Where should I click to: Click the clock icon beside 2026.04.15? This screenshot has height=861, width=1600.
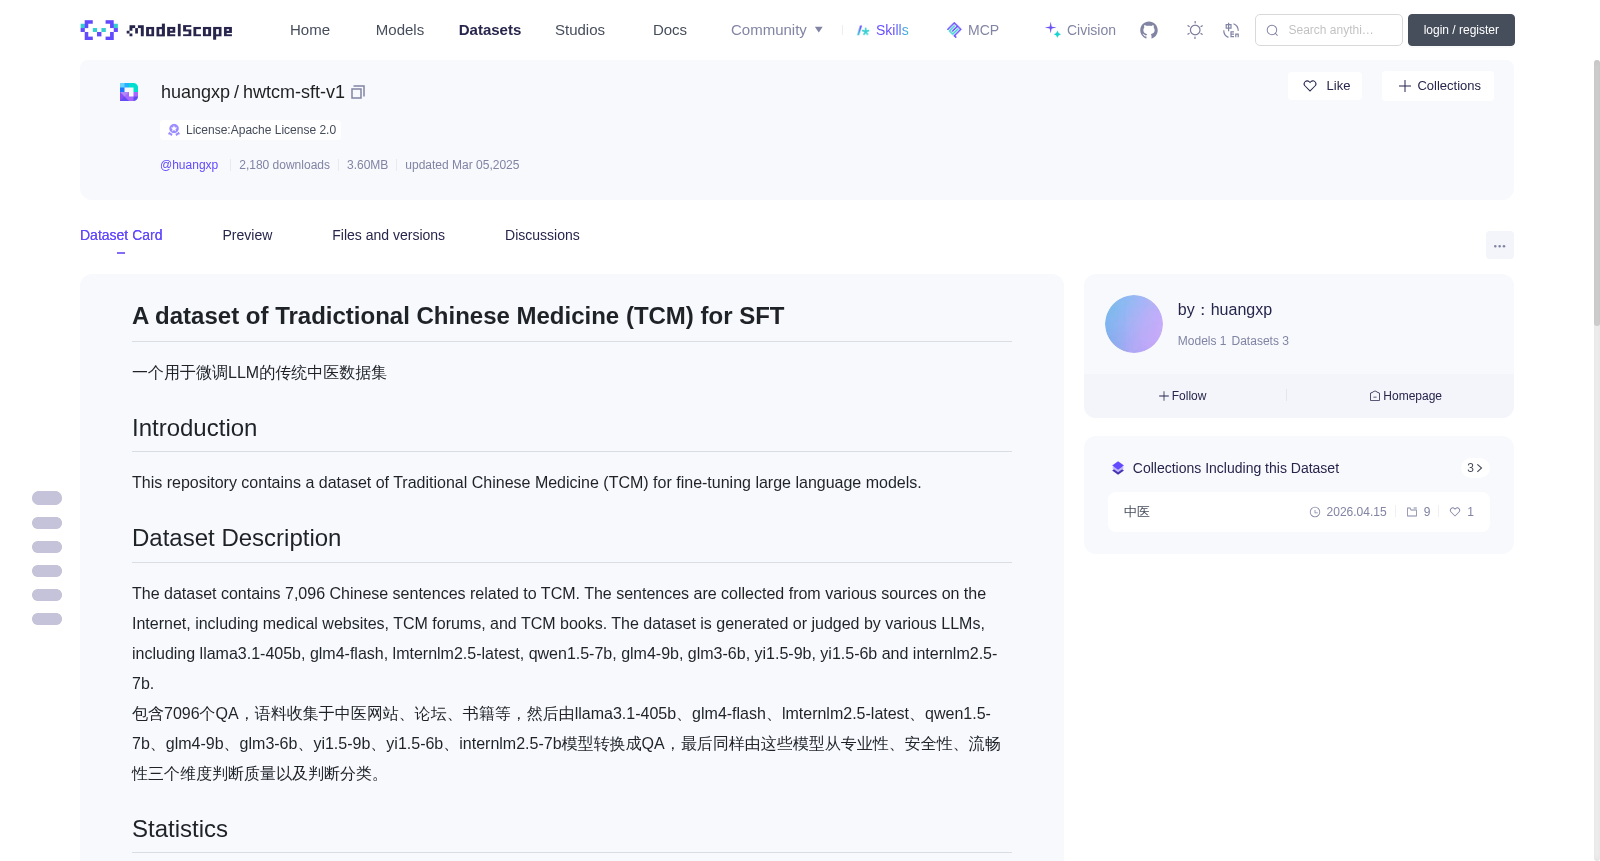pos(1315,512)
